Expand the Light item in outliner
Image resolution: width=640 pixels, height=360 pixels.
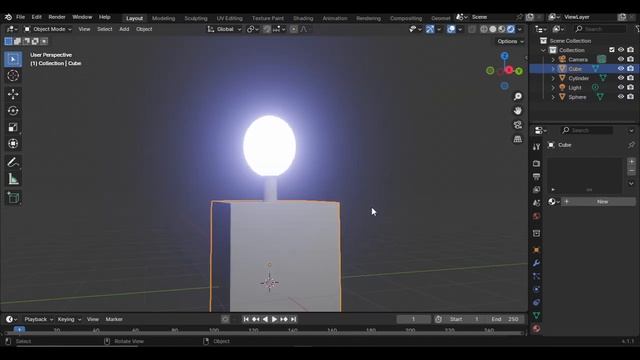(x=553, y=87)
